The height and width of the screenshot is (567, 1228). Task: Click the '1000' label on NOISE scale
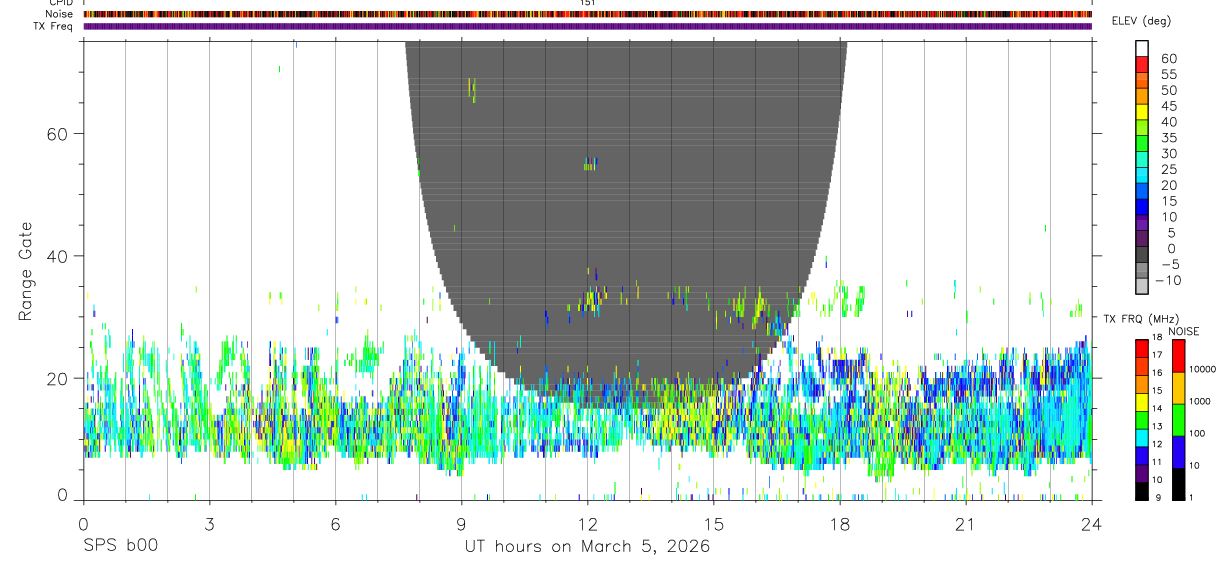[x=1200, y=400]
